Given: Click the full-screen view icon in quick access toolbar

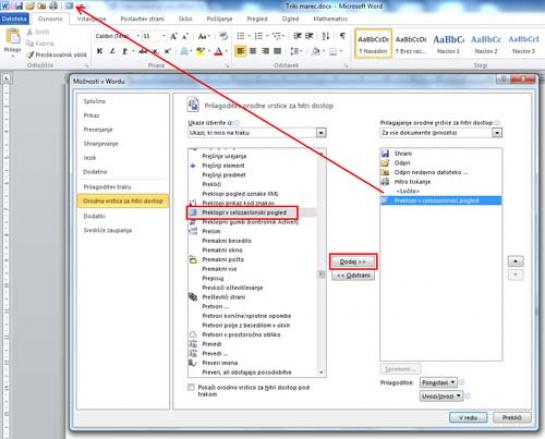Looking at the screenshot, I should [x=70, y=6].
